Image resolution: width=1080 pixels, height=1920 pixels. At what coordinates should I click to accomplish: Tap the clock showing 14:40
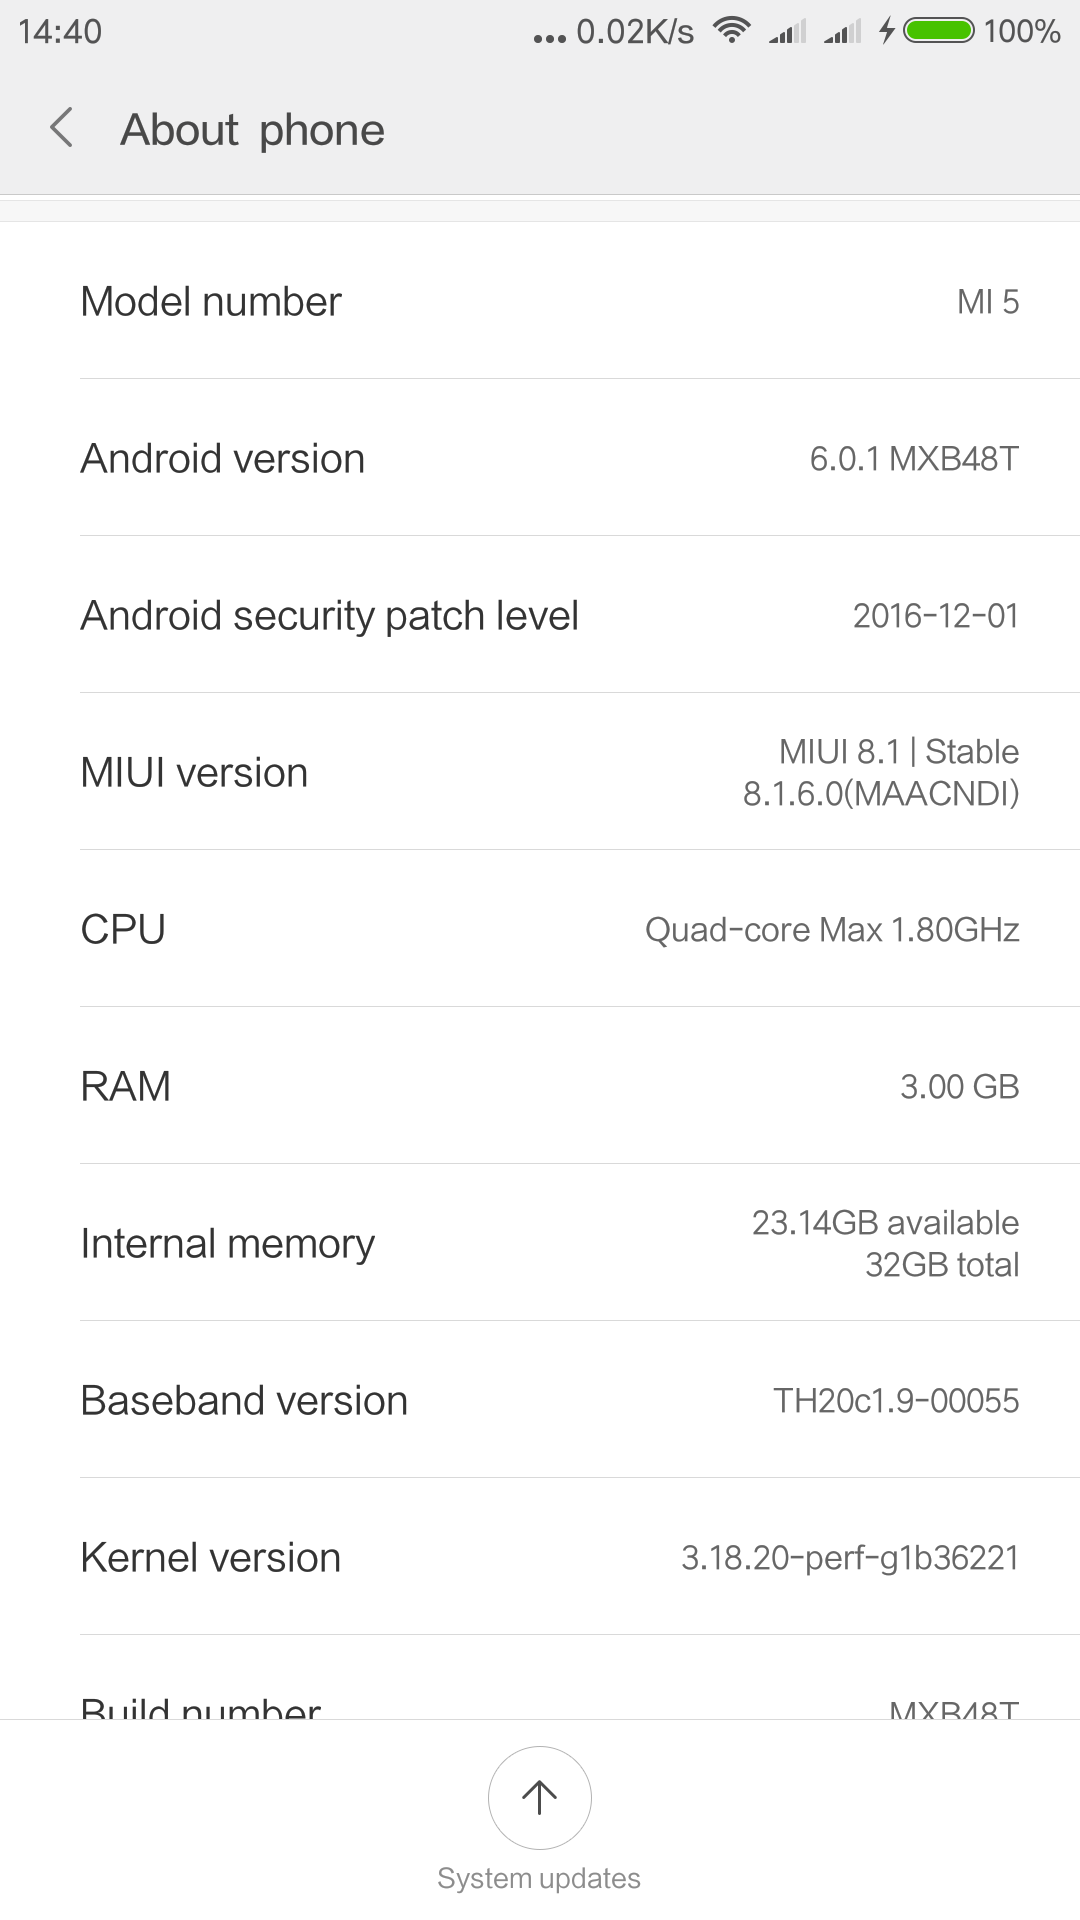(x=60, y=32)
